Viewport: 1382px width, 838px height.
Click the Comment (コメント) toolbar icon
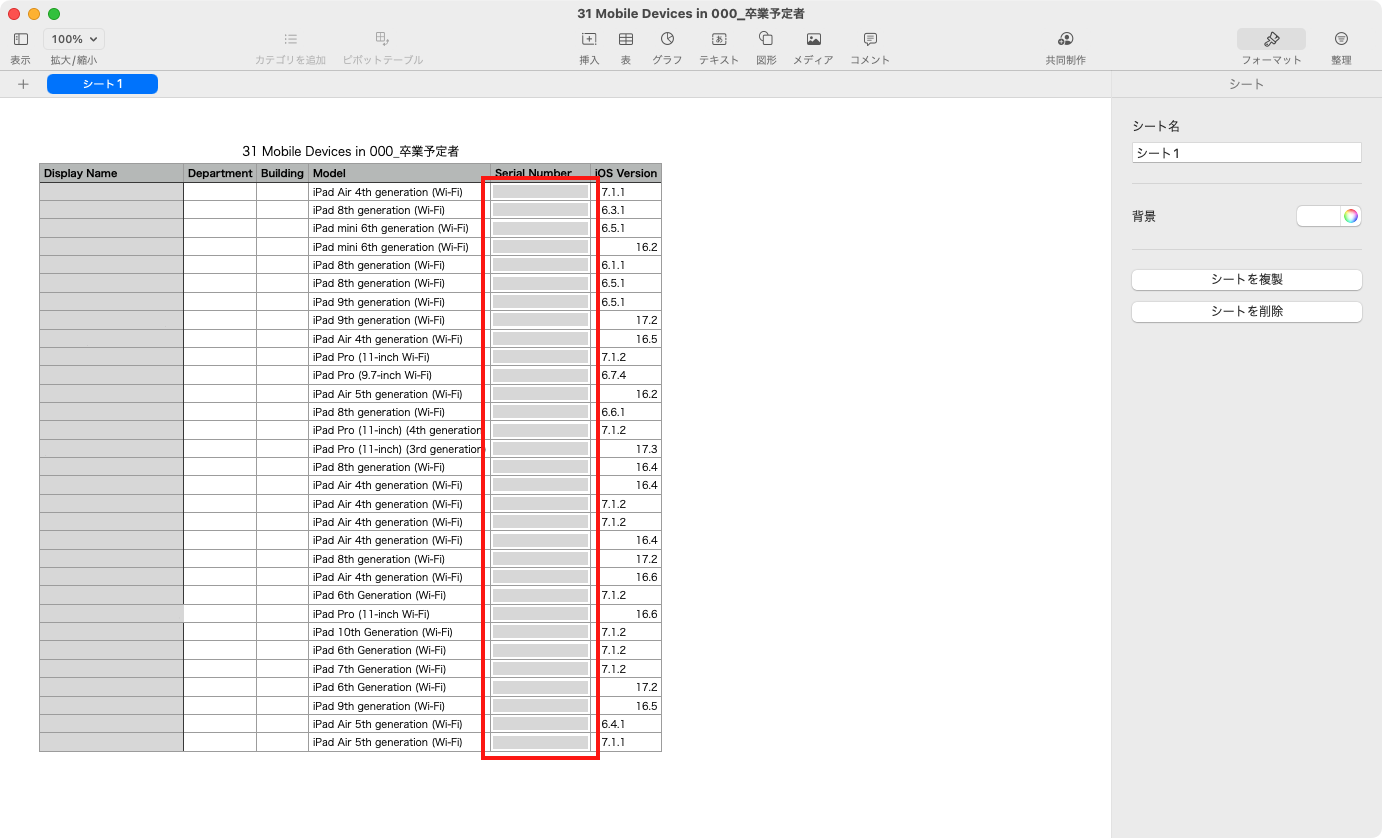coord(870,39)
